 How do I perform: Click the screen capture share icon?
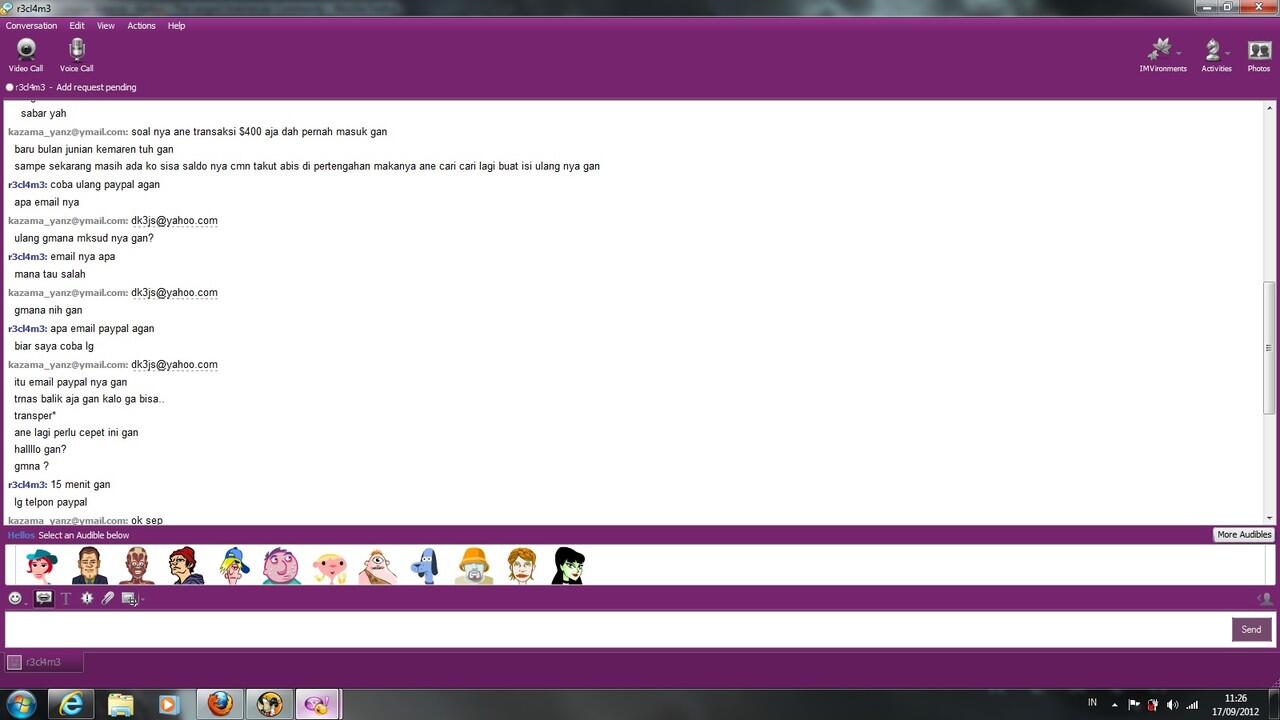point(128,598)
